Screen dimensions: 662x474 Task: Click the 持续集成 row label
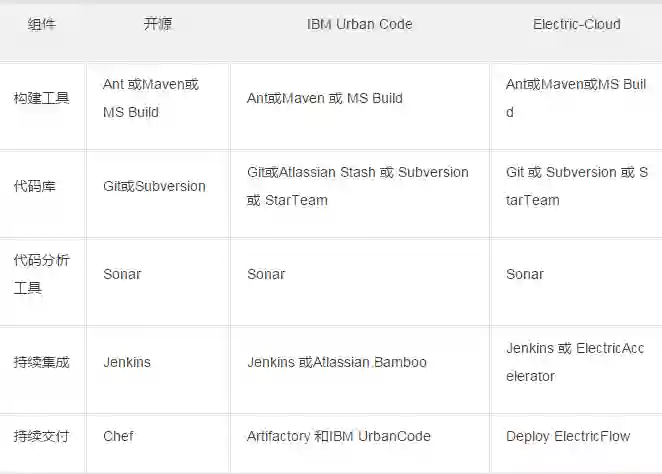pos(42,362)
